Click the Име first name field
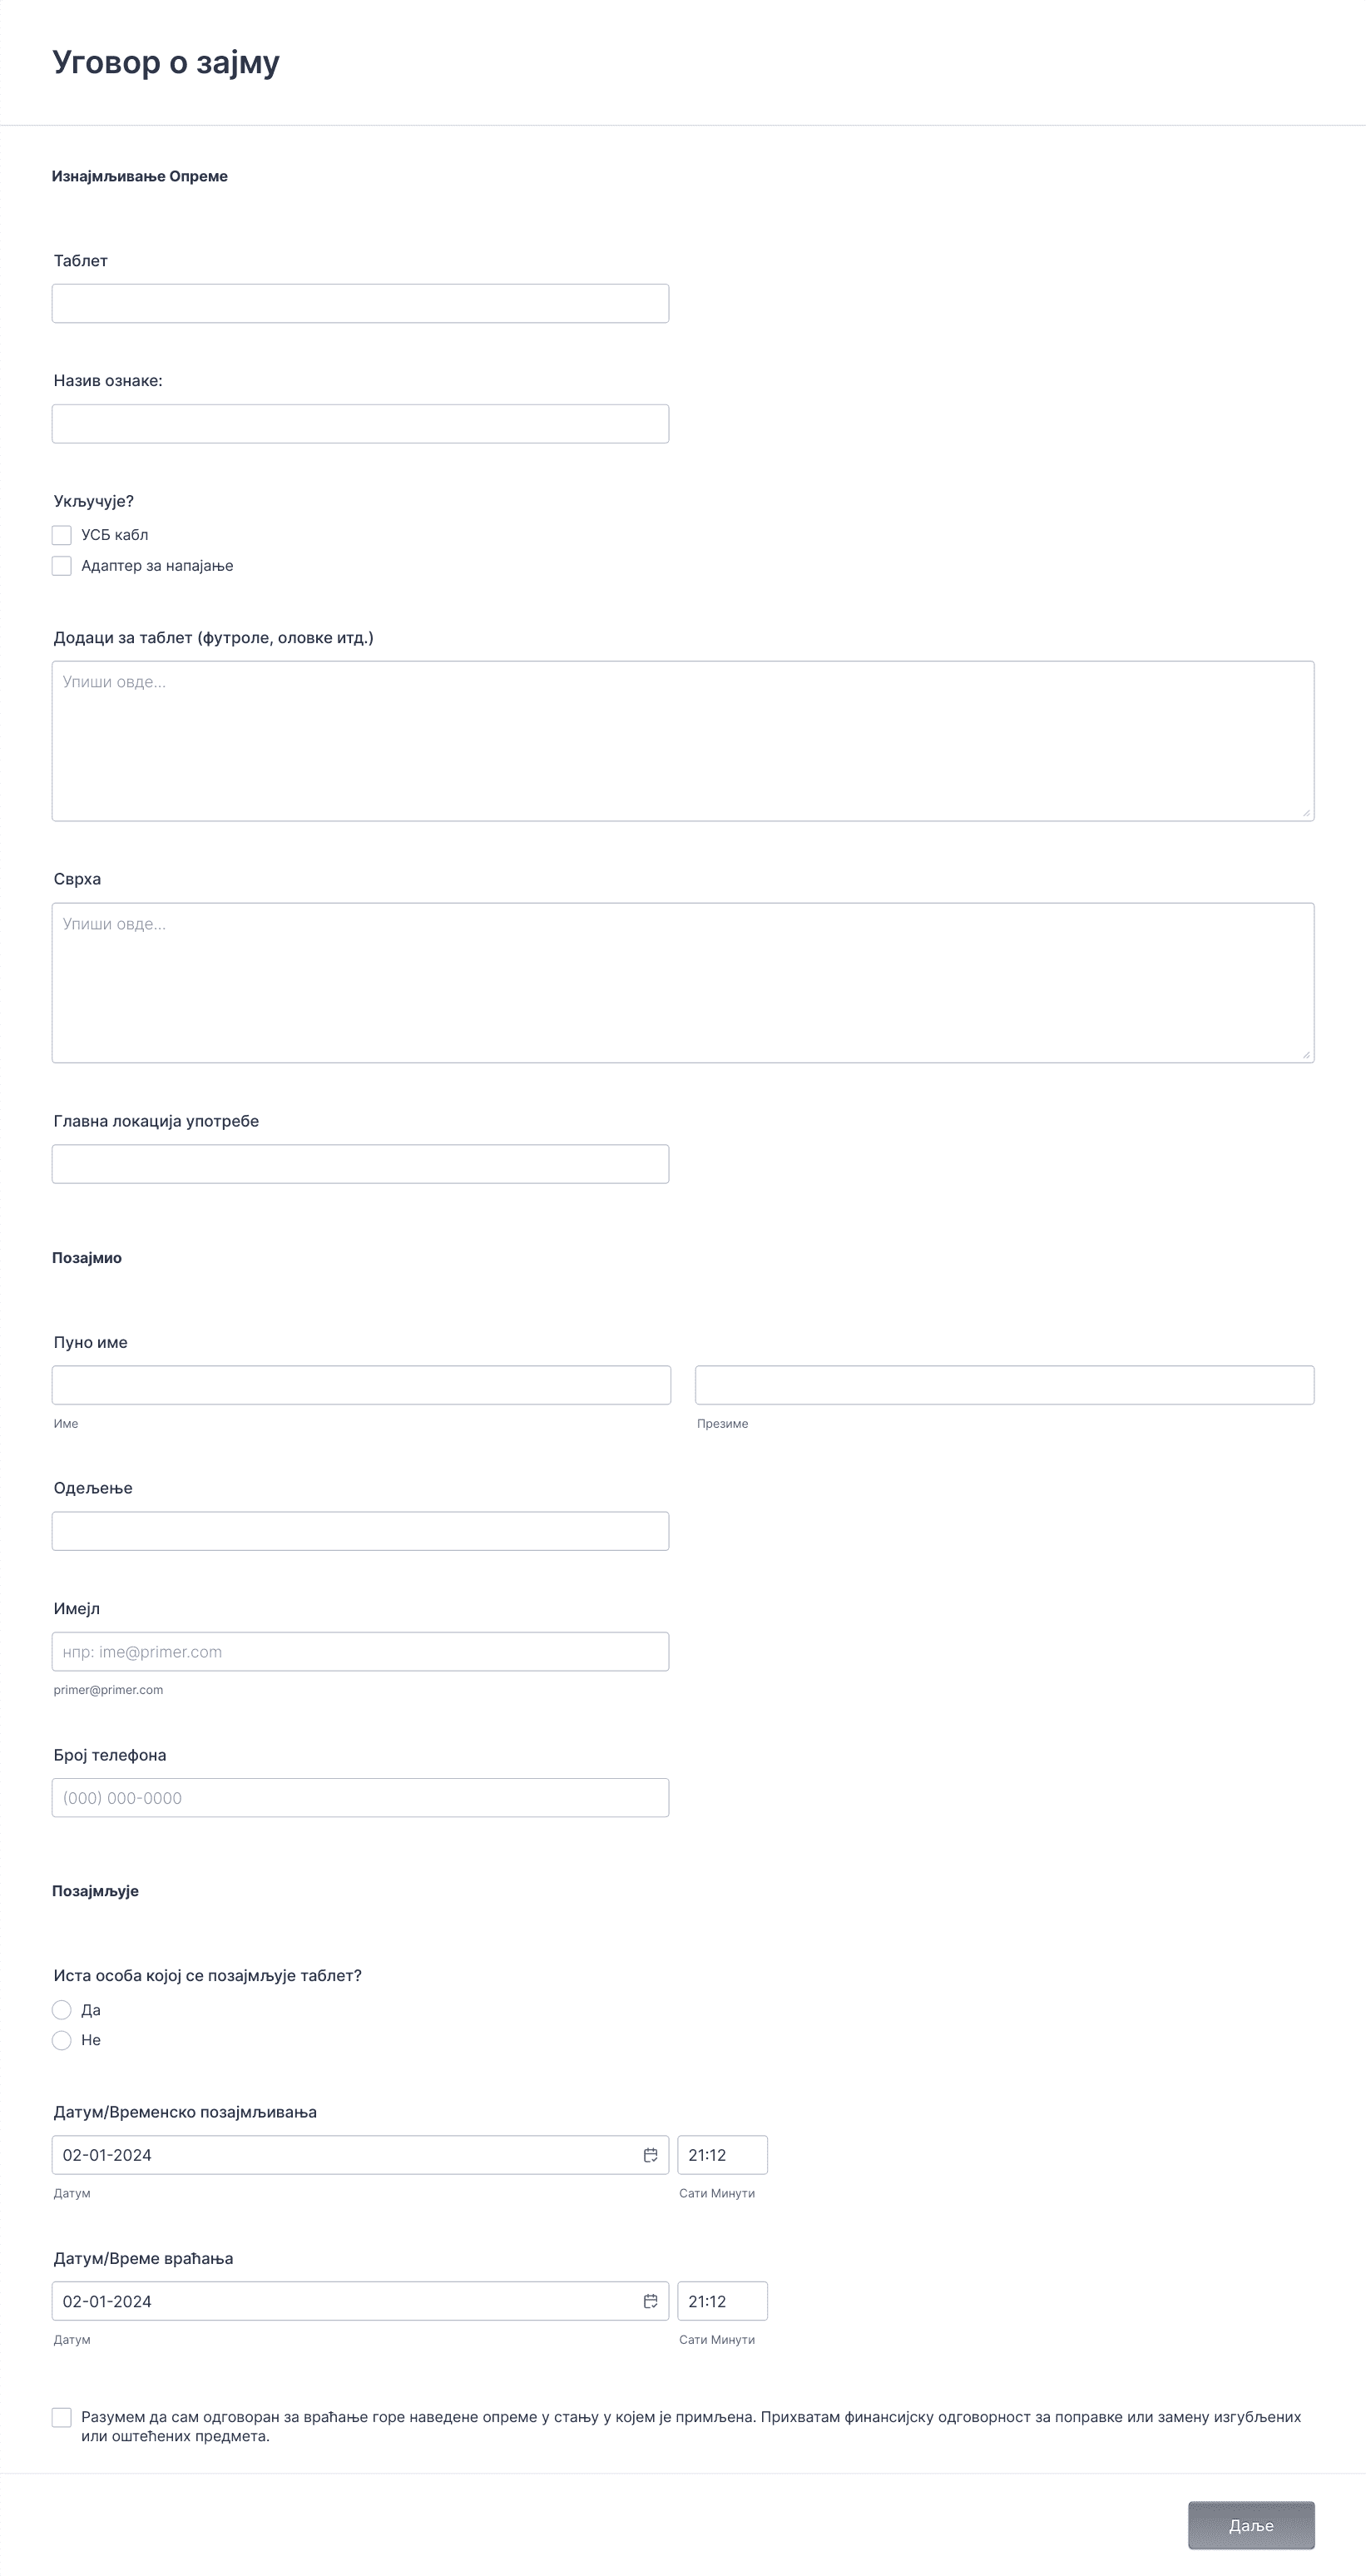This screenshot has height=2576, width=1366. [361, 1385]
